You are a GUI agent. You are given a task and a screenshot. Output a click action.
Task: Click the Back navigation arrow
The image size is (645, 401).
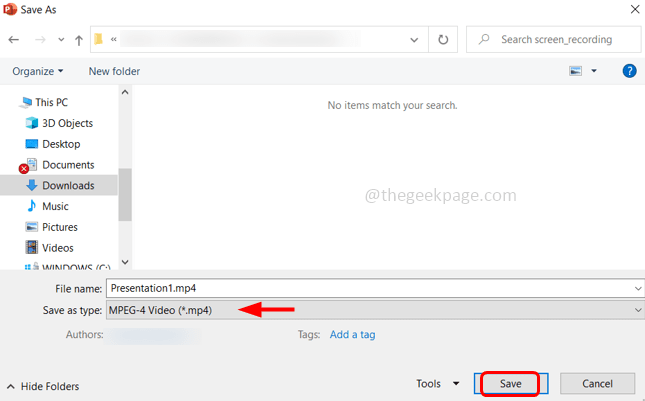point(14,39)
